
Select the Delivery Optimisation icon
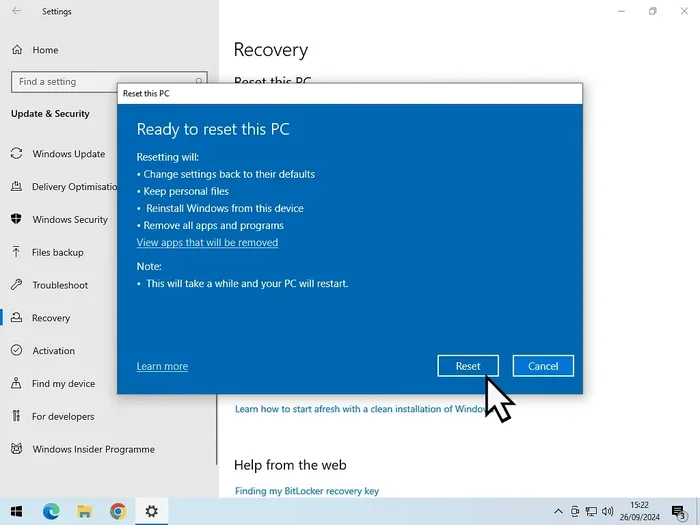coord(17,186)
